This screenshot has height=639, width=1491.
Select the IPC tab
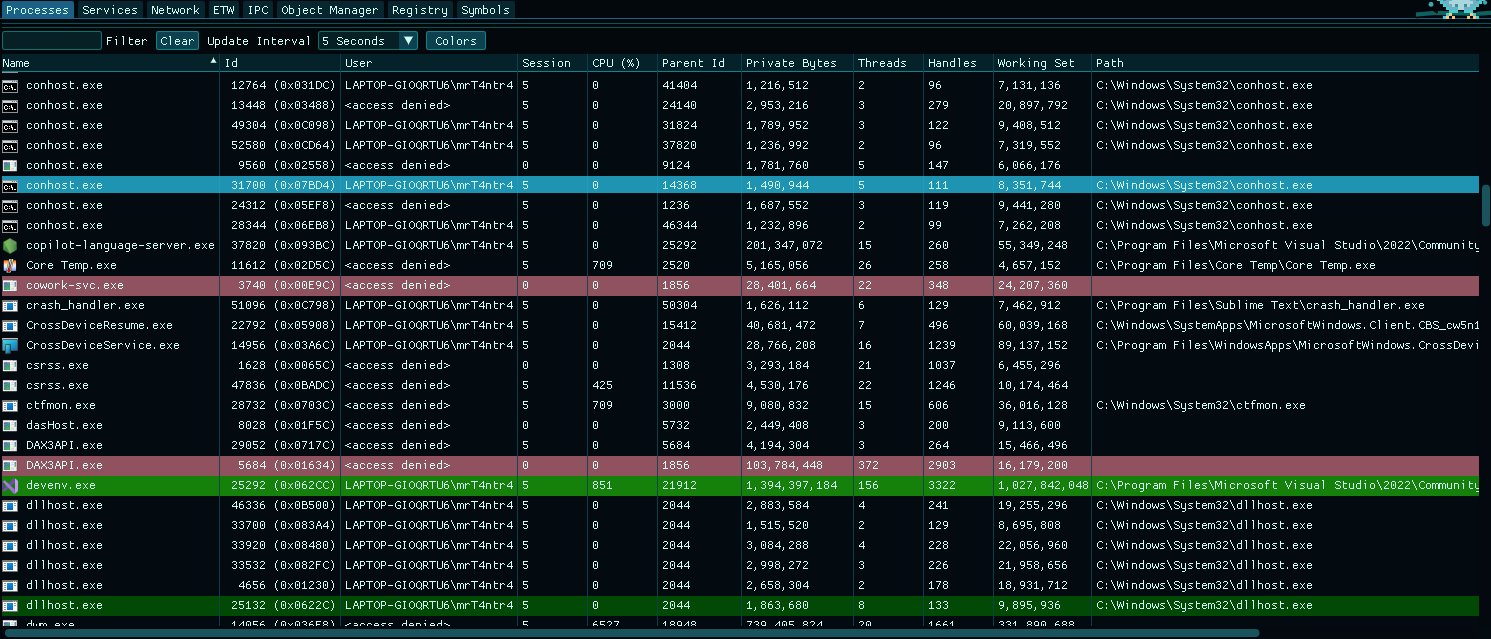258,10
